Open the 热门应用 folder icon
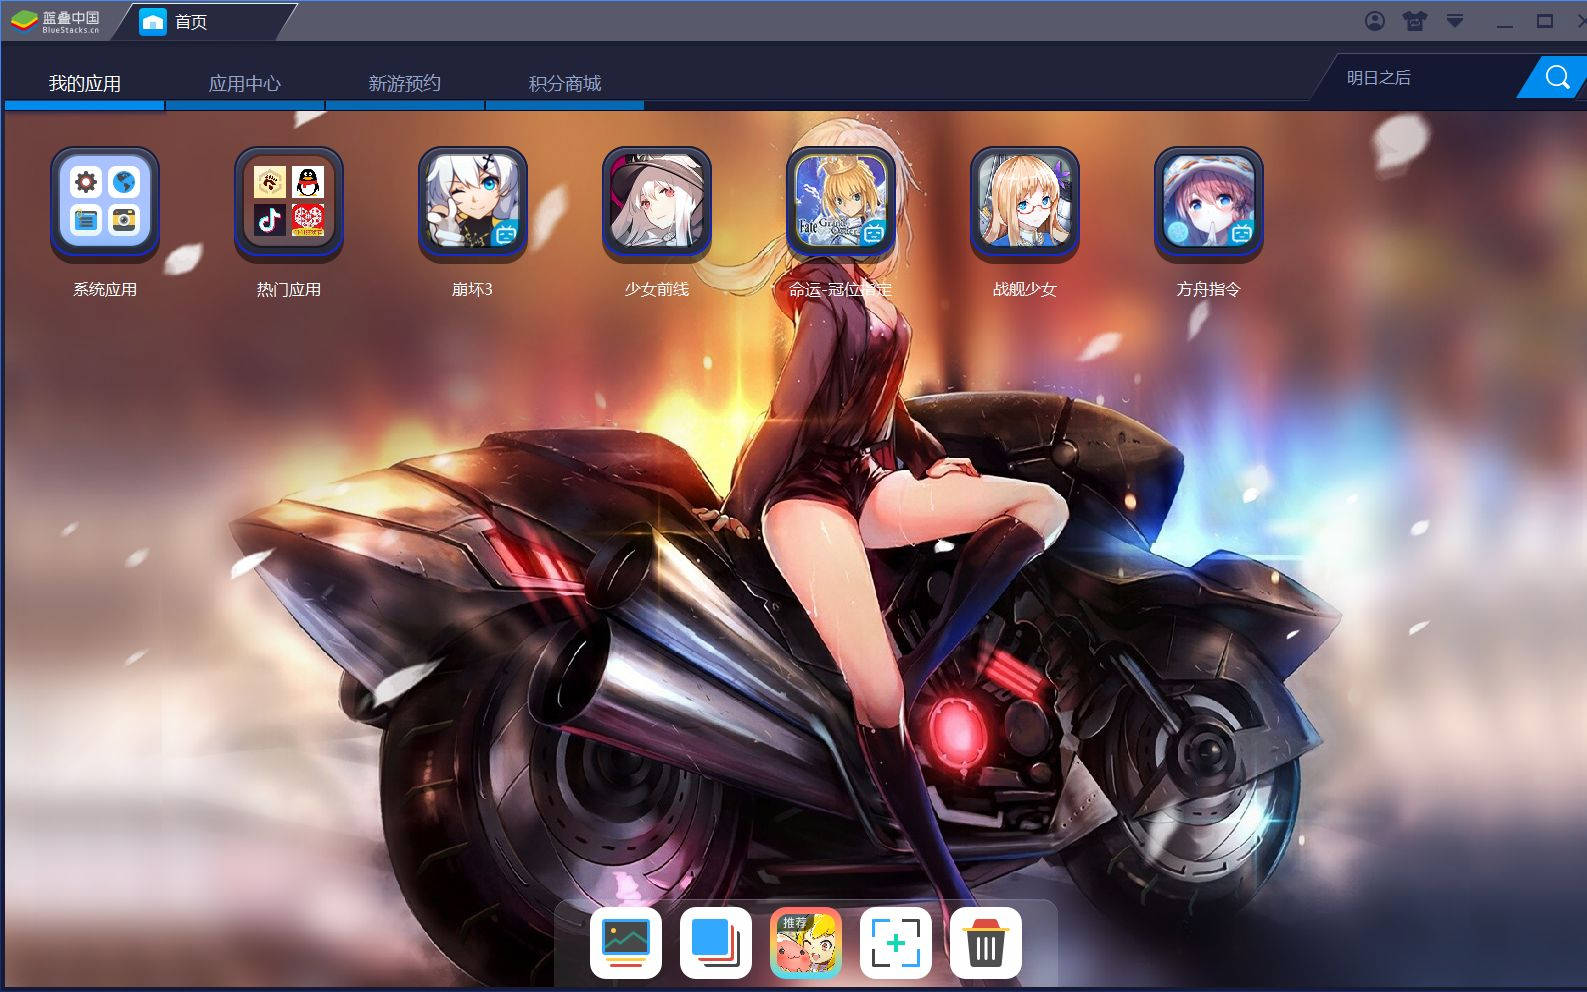Viewport: 1587px width, 992px height. pyautogui.click(x=289, y=204)
